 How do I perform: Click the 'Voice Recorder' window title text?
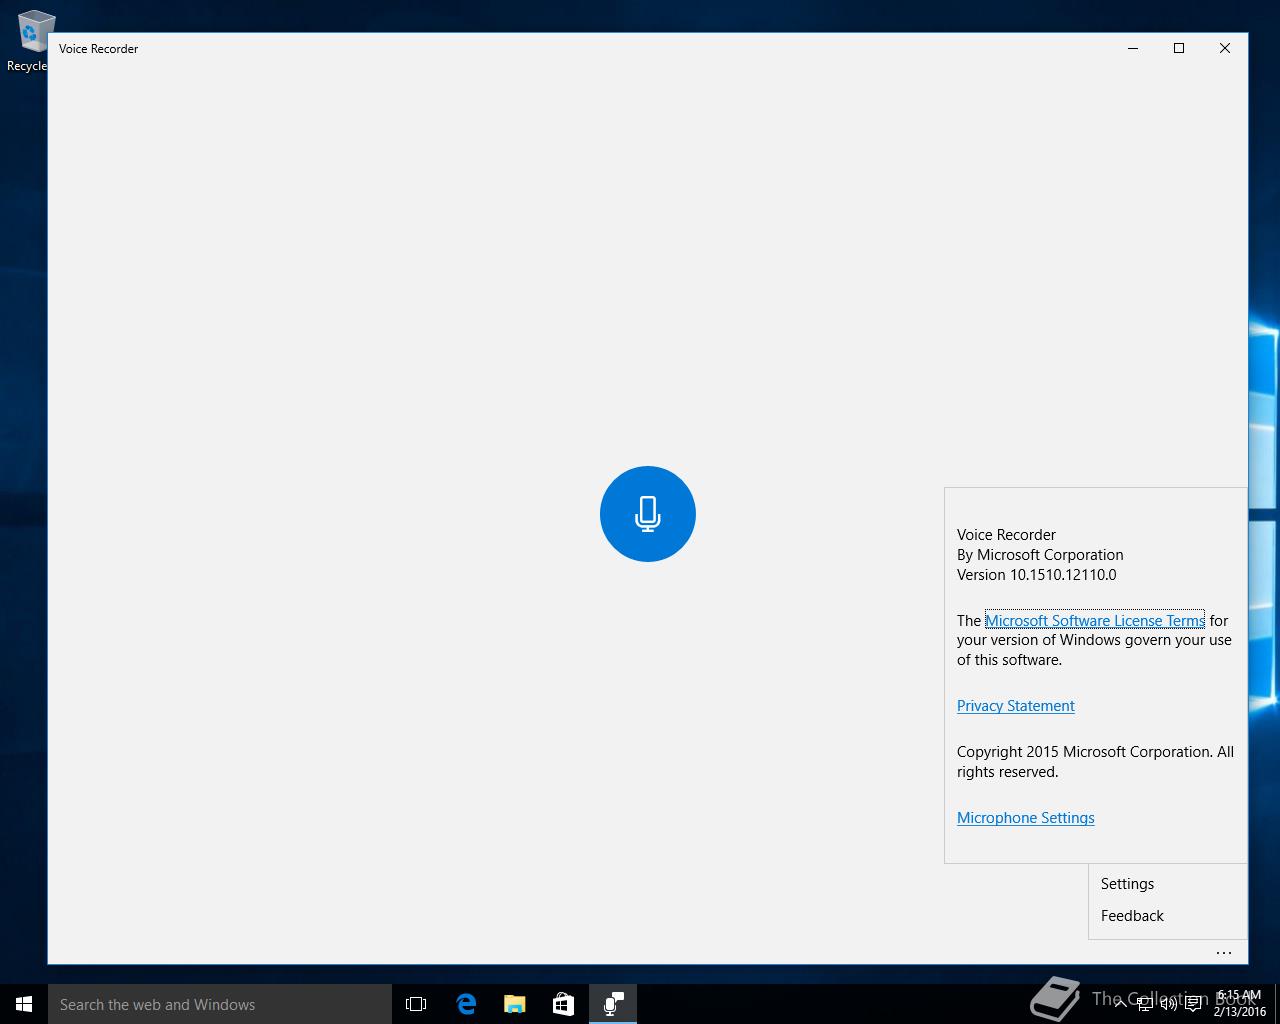98,48
